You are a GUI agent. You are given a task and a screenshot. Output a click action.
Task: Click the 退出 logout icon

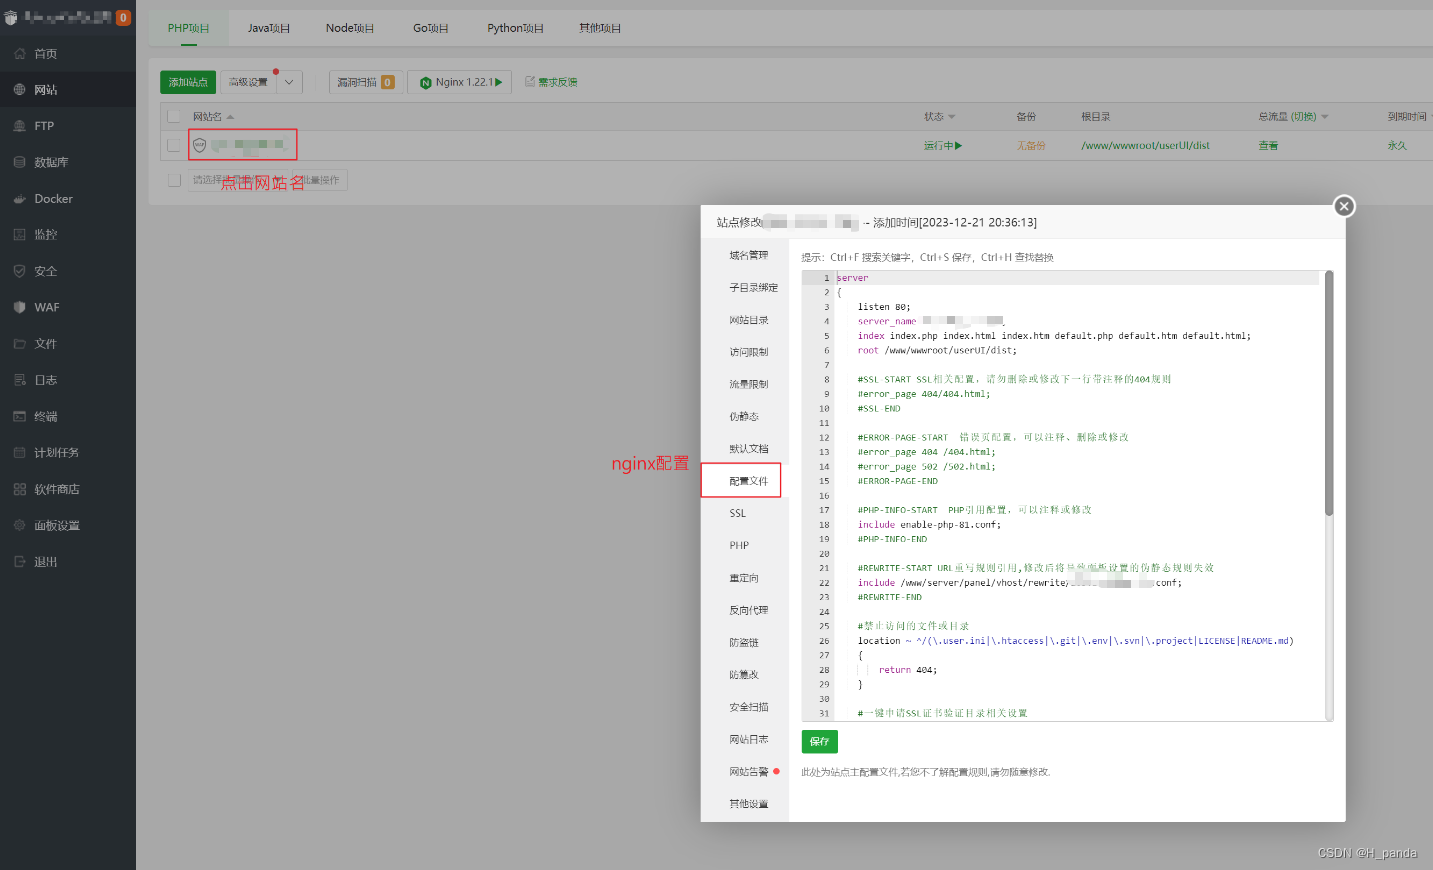[x=19, y=562]
